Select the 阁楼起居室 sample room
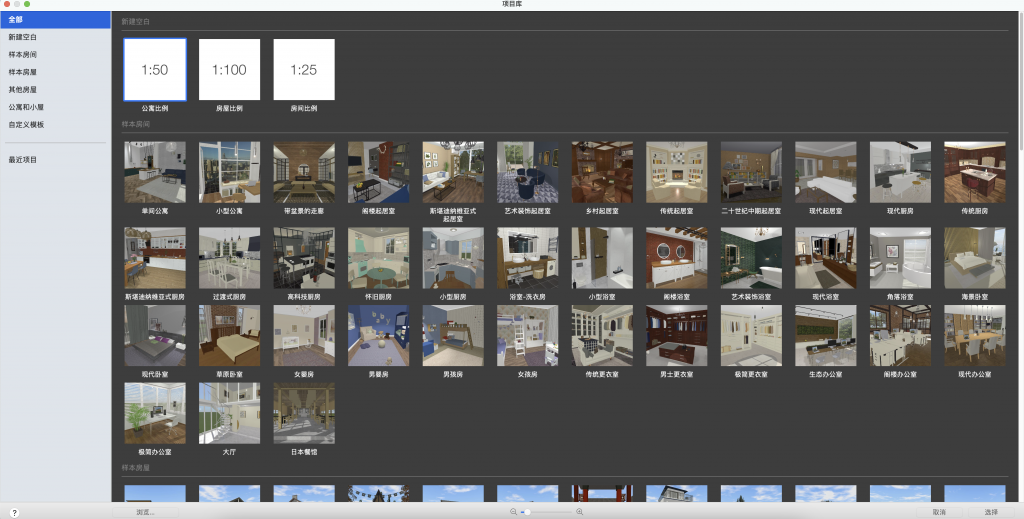1024x519 pixels. 379,172
